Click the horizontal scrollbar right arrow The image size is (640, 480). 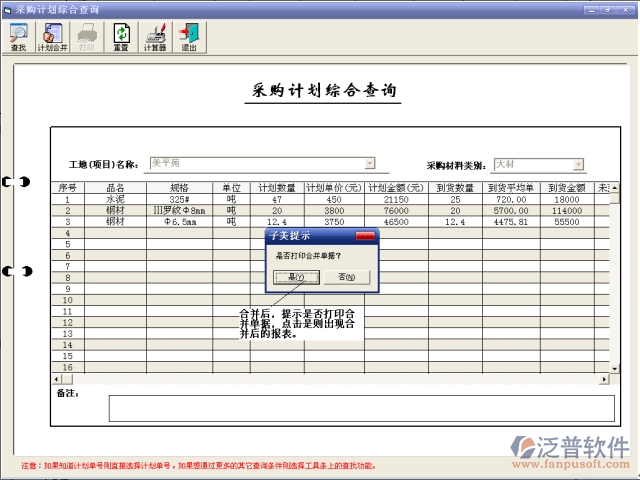coord(604,379)
